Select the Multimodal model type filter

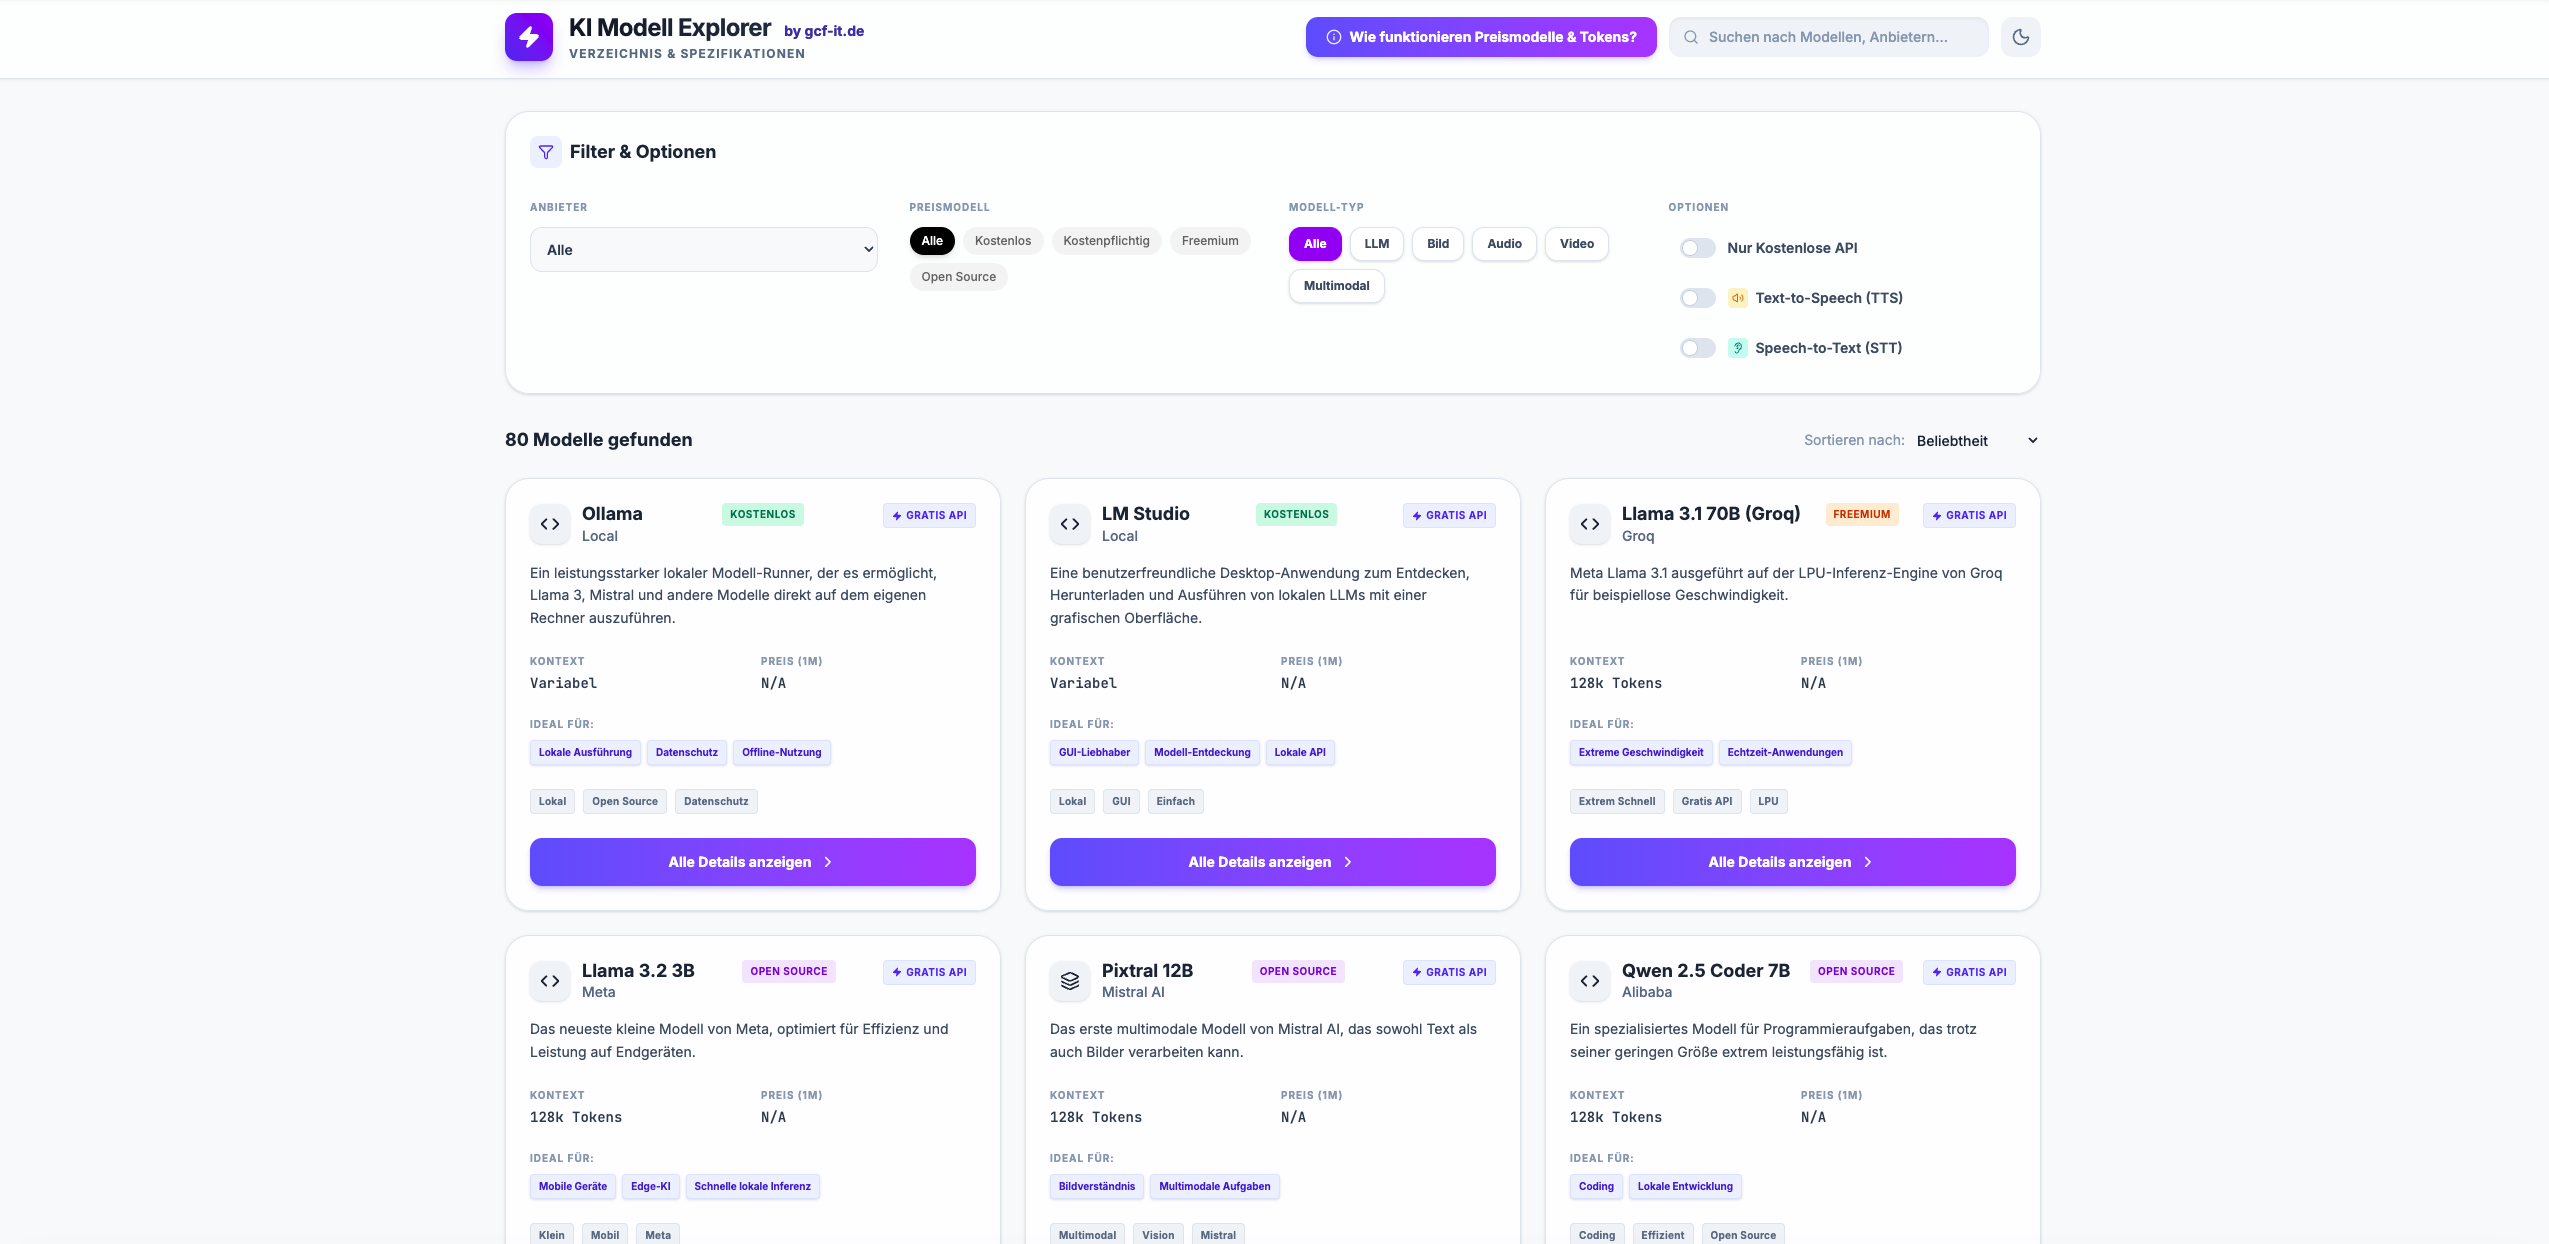point(1336,286)
